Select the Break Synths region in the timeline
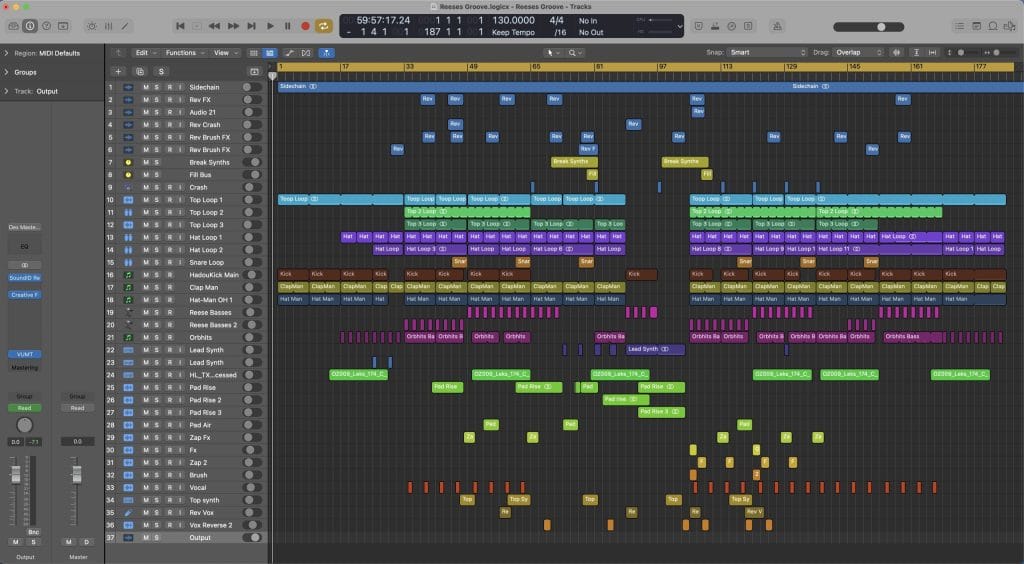The width and height of the screenshot is (1024, 564). point(574,162)
